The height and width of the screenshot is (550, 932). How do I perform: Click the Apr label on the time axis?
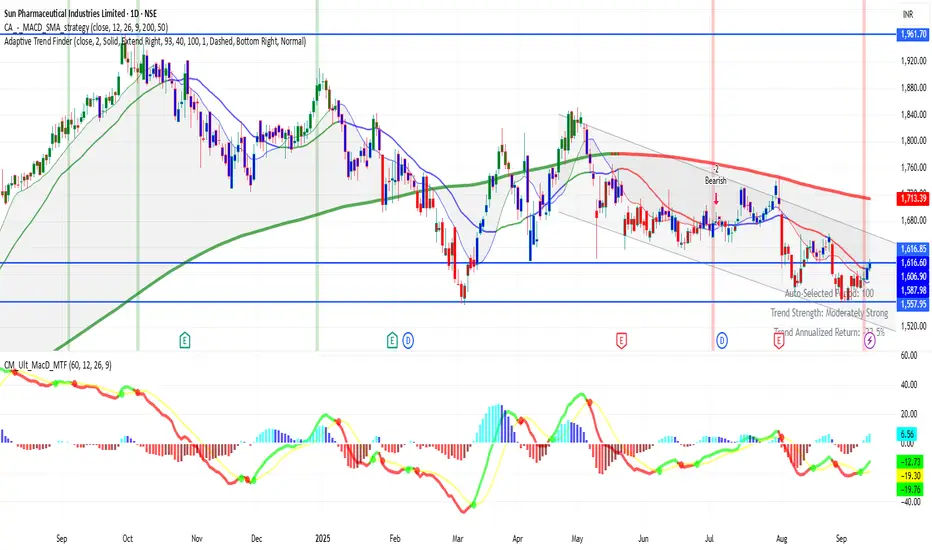tap(518, 539)
